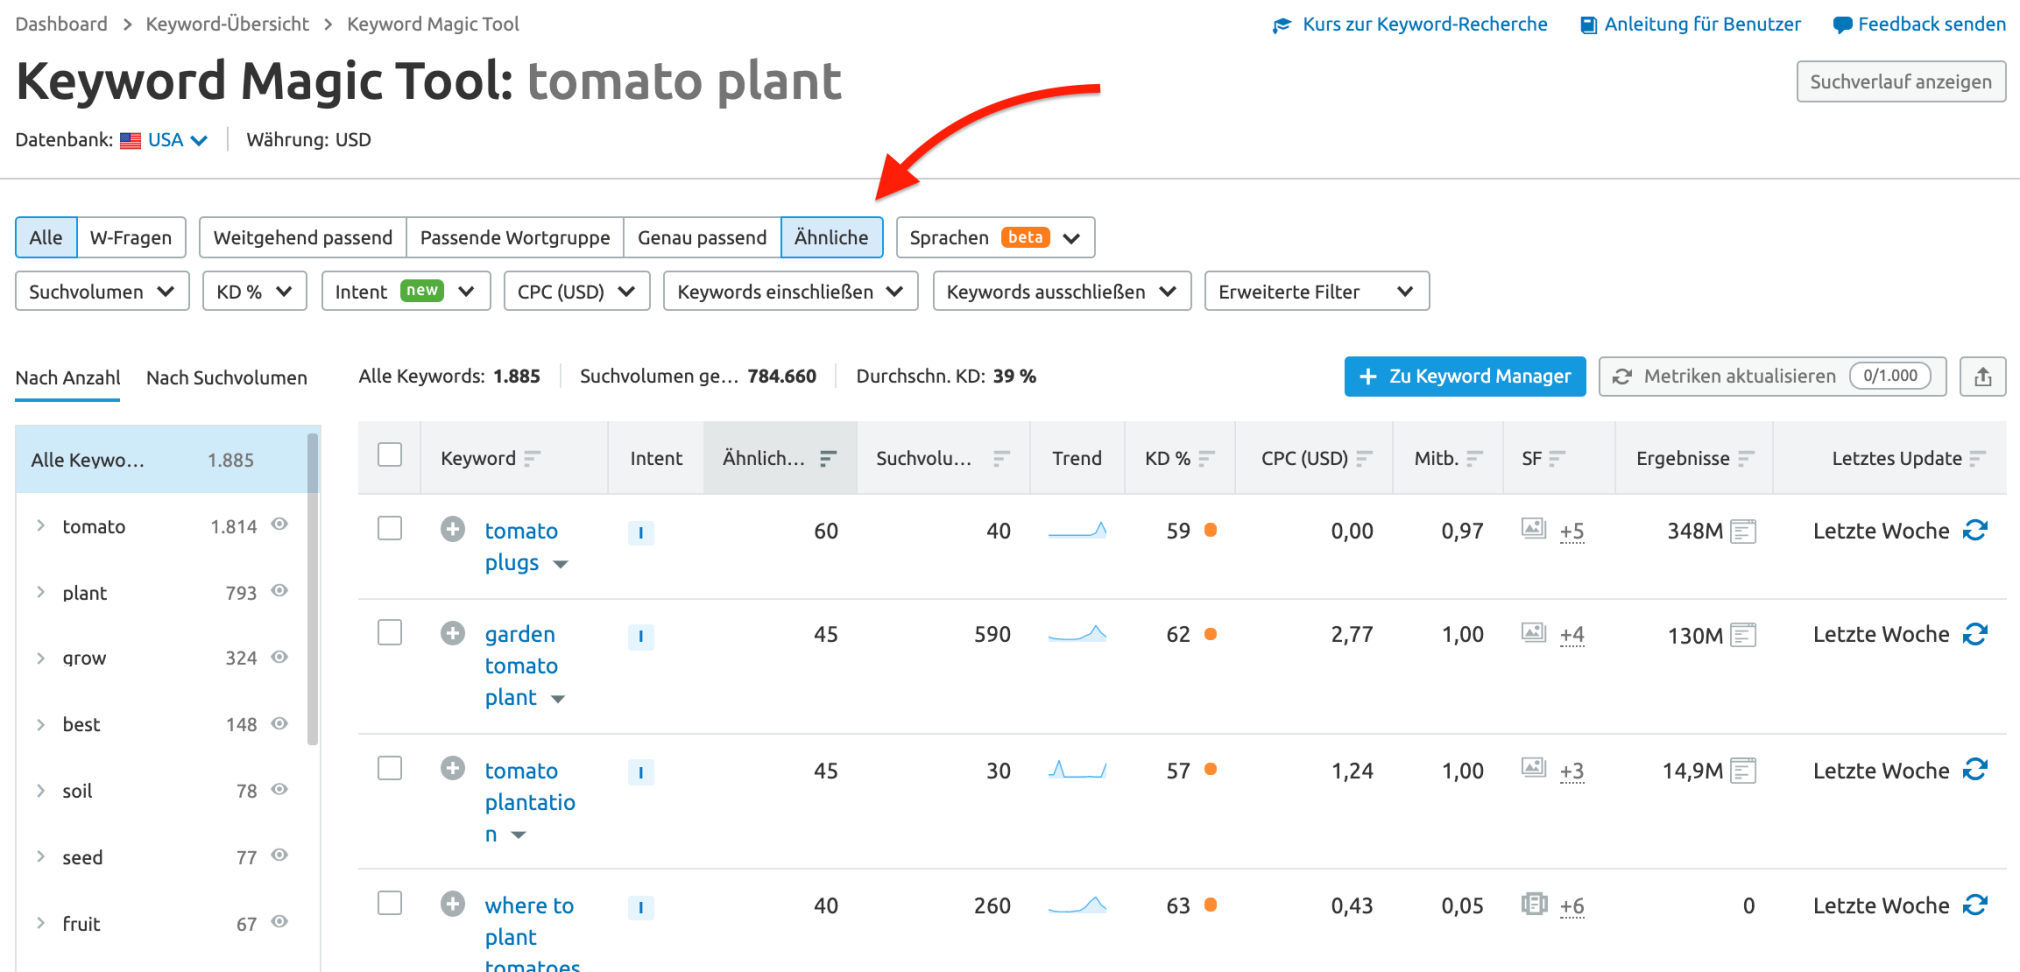Open the Suchvolumen filter dropdown
The height and width of the screenshot is (972, 2020).
pyautogui.click(x=102, y=291)
